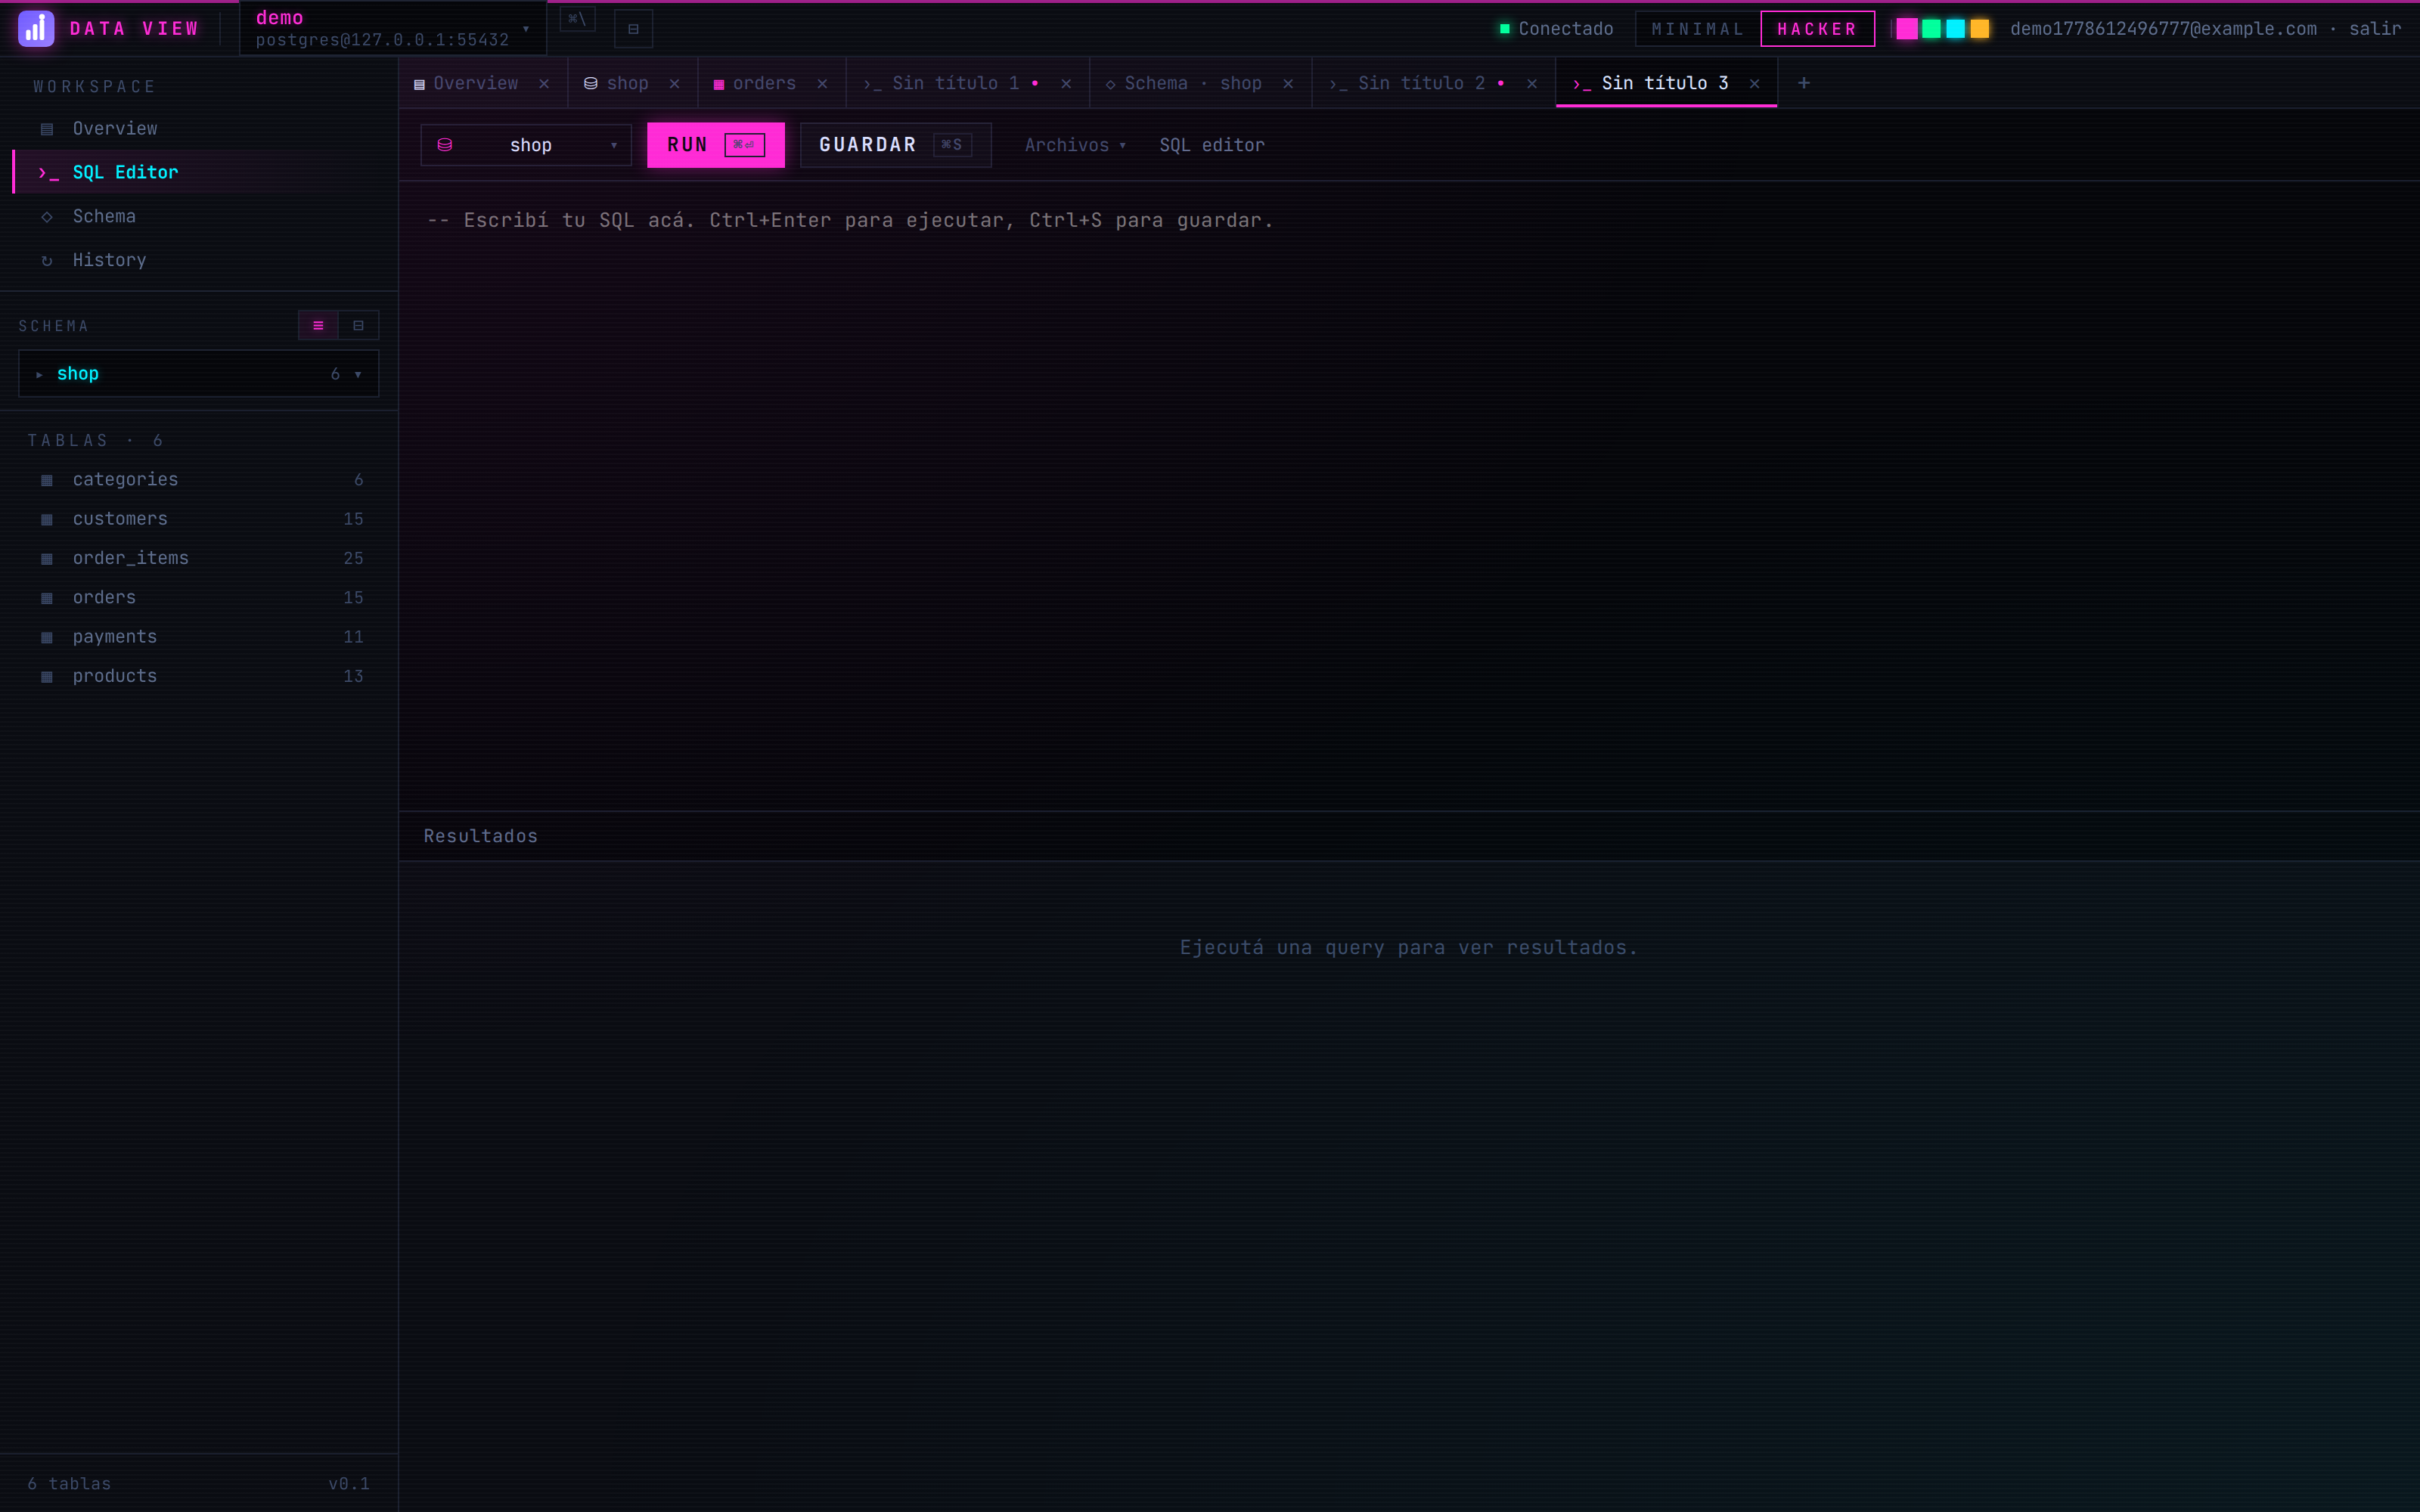Click the database icon in the shop selector
2420x1512 pixels.
pos(445,145)
